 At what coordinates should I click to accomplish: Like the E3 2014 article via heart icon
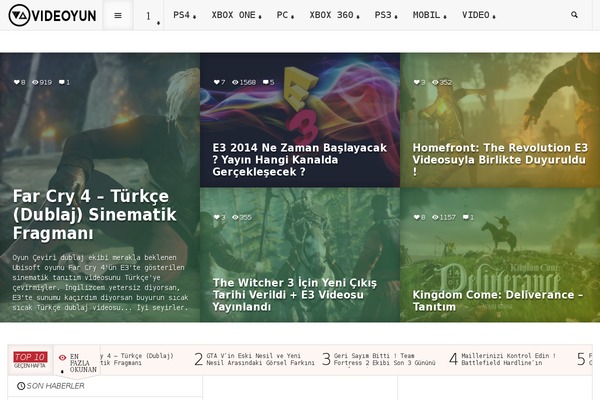217,82
